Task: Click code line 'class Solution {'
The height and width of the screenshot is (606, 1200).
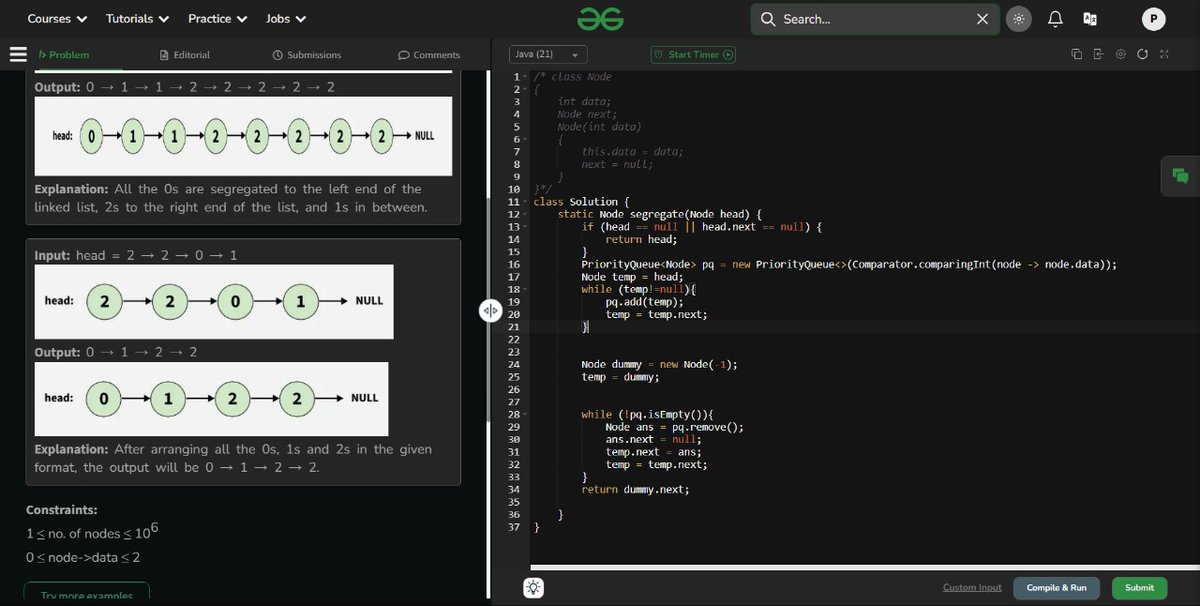Action: (582, 202)
